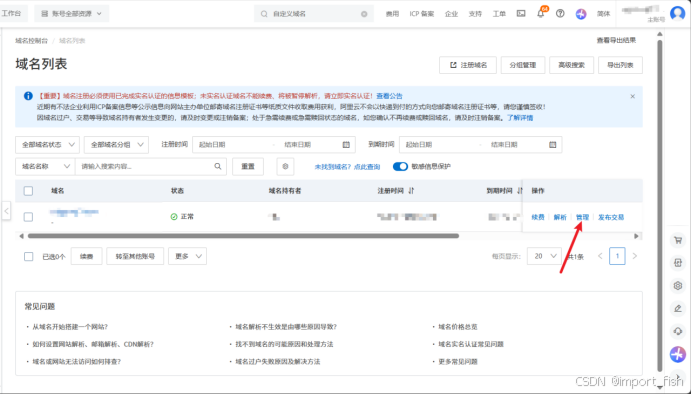The height and width of the screenshot is (395, 691).
Task: Click the Reset button
Action: (x=248, y=166)
